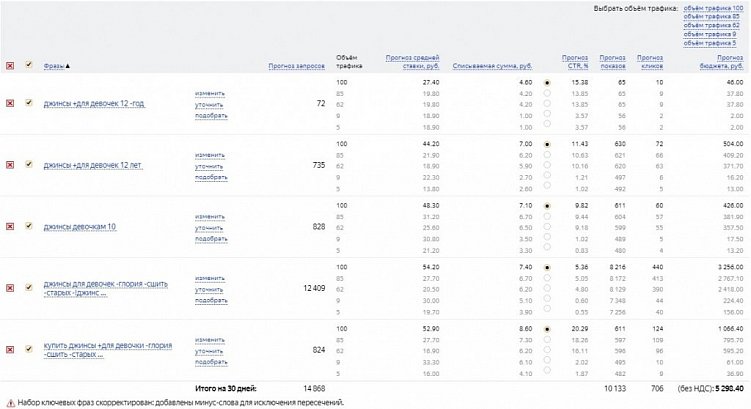The image size is (751, 409).
Task: Sort the table by the "Фразы" column
Action: pyautogui.click(x=56, y=66)
